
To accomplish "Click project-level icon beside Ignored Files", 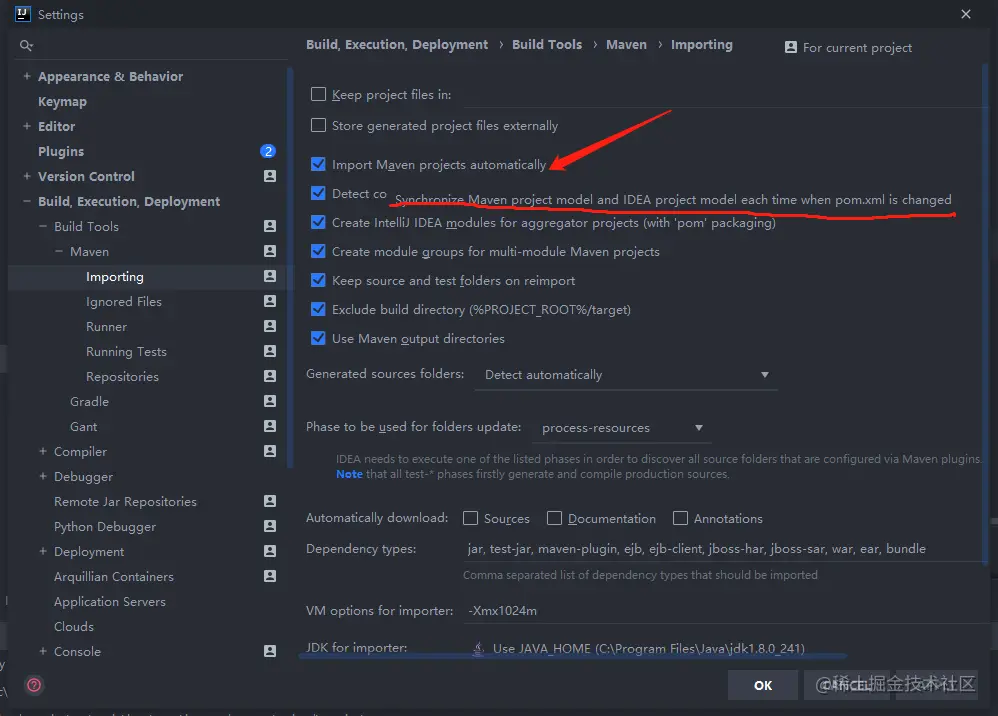I will 270,301.
